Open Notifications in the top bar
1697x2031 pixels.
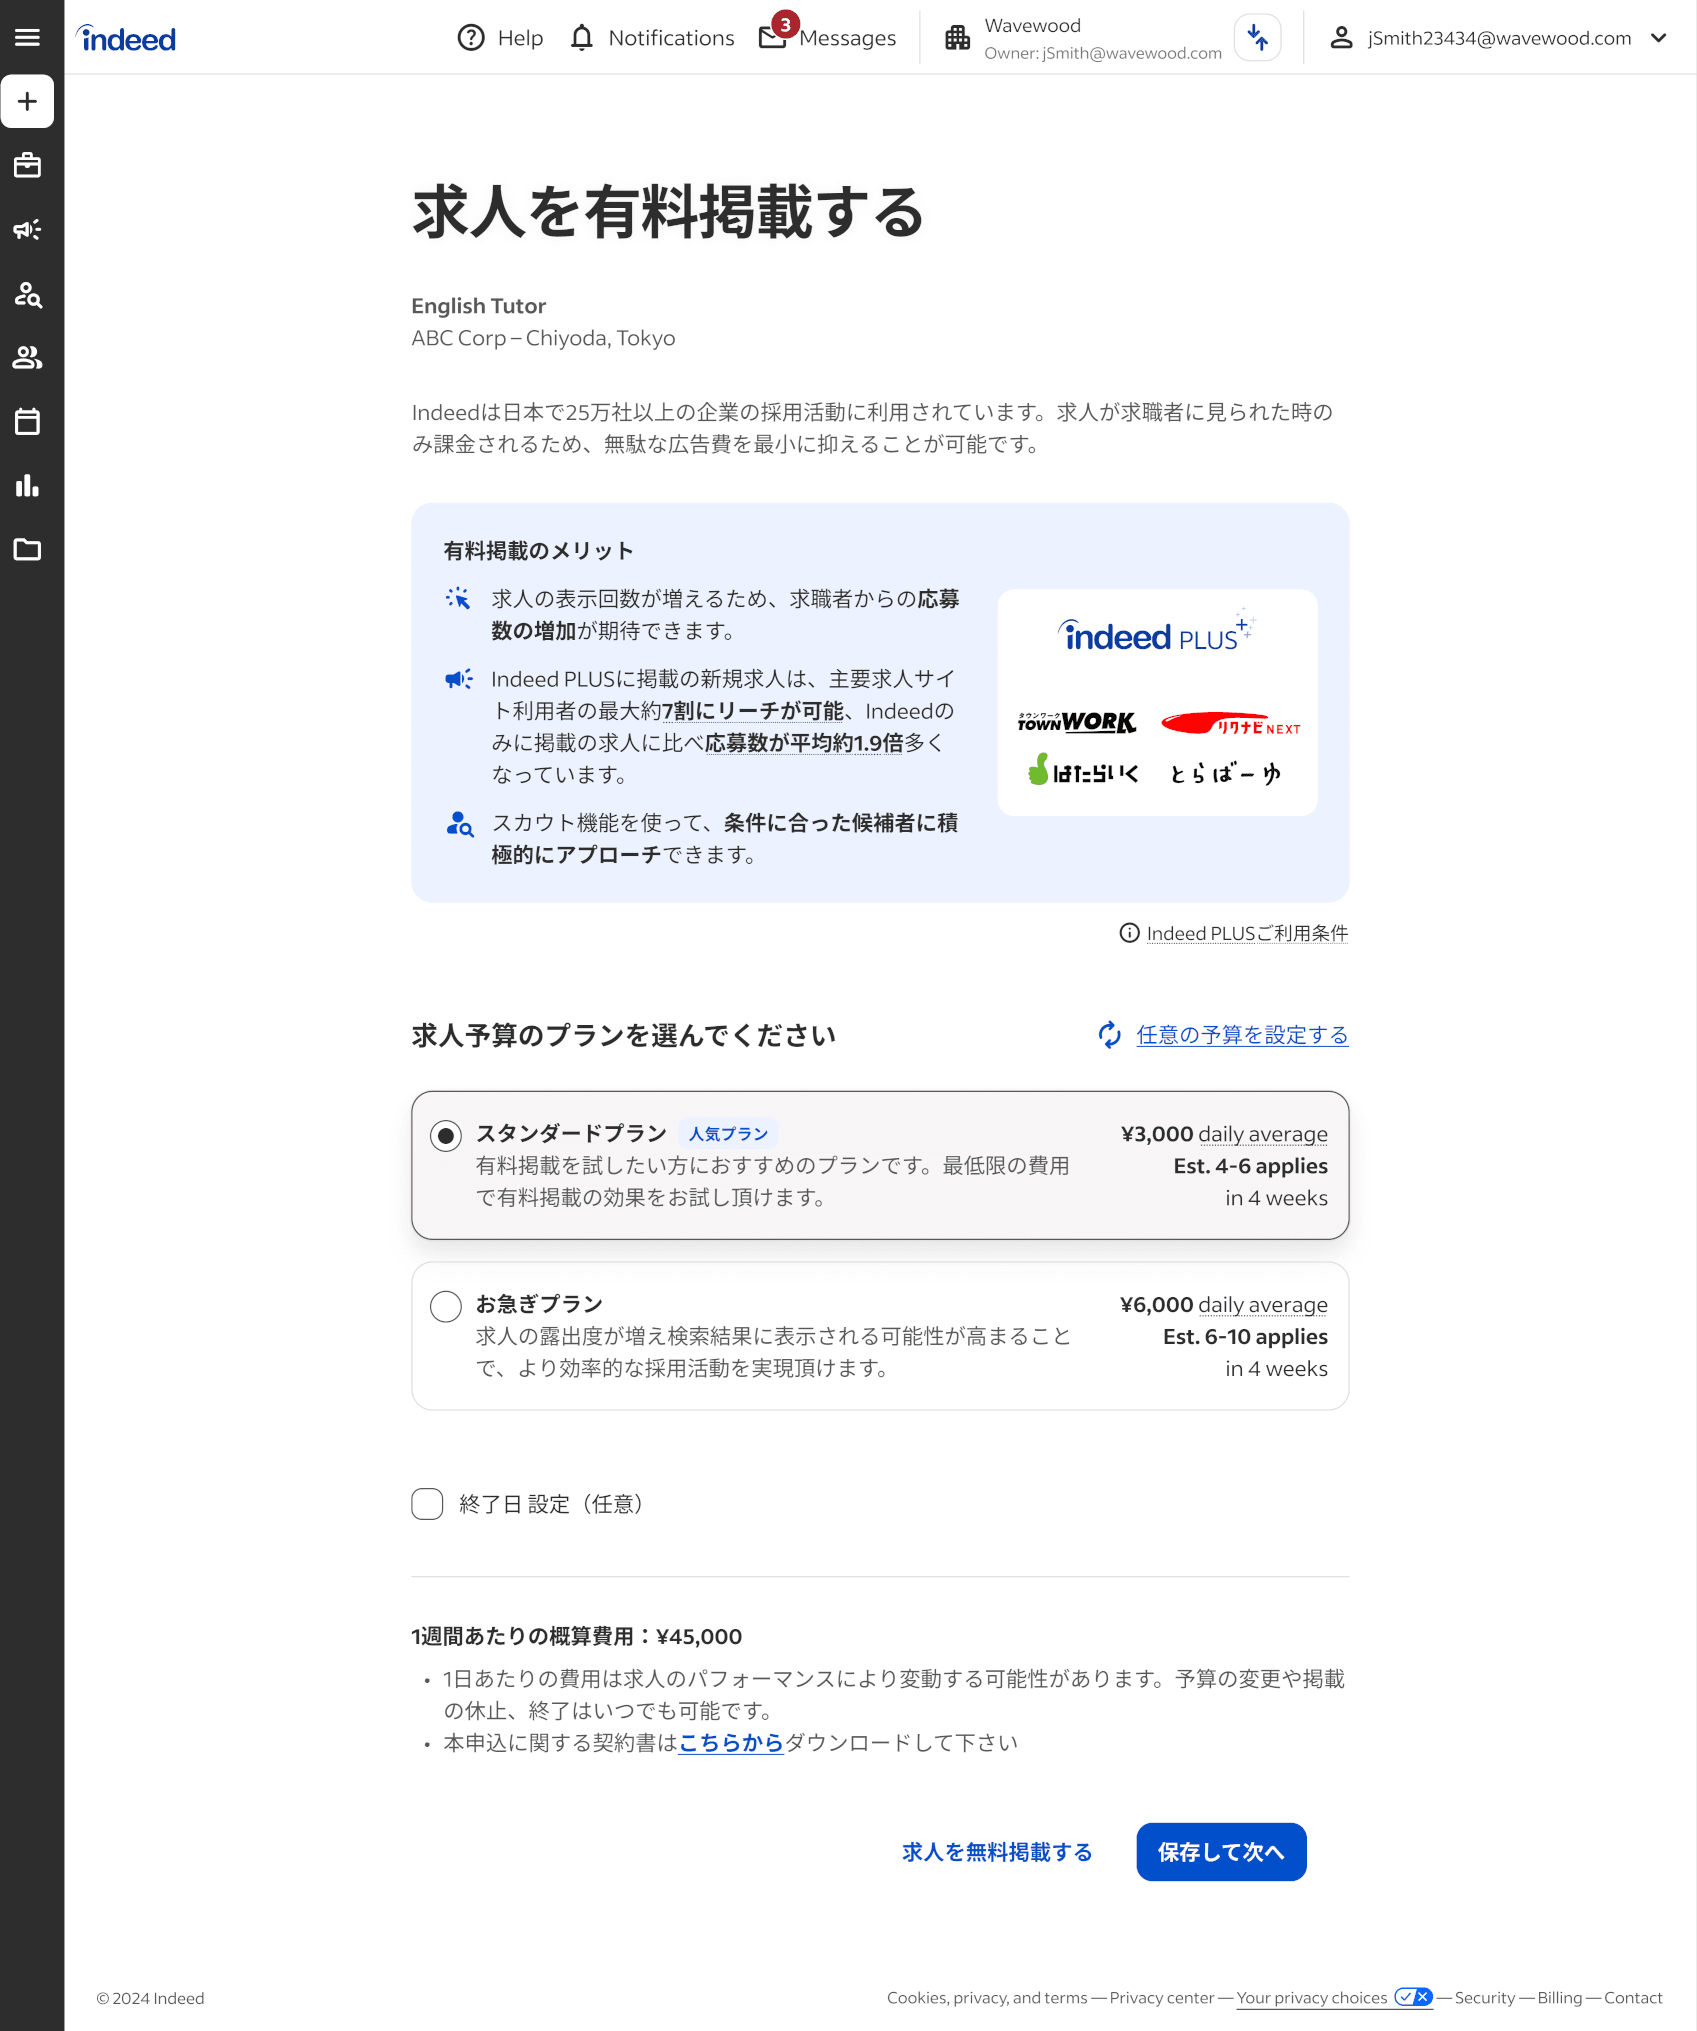pyautogui.click(x=652, y=38)
